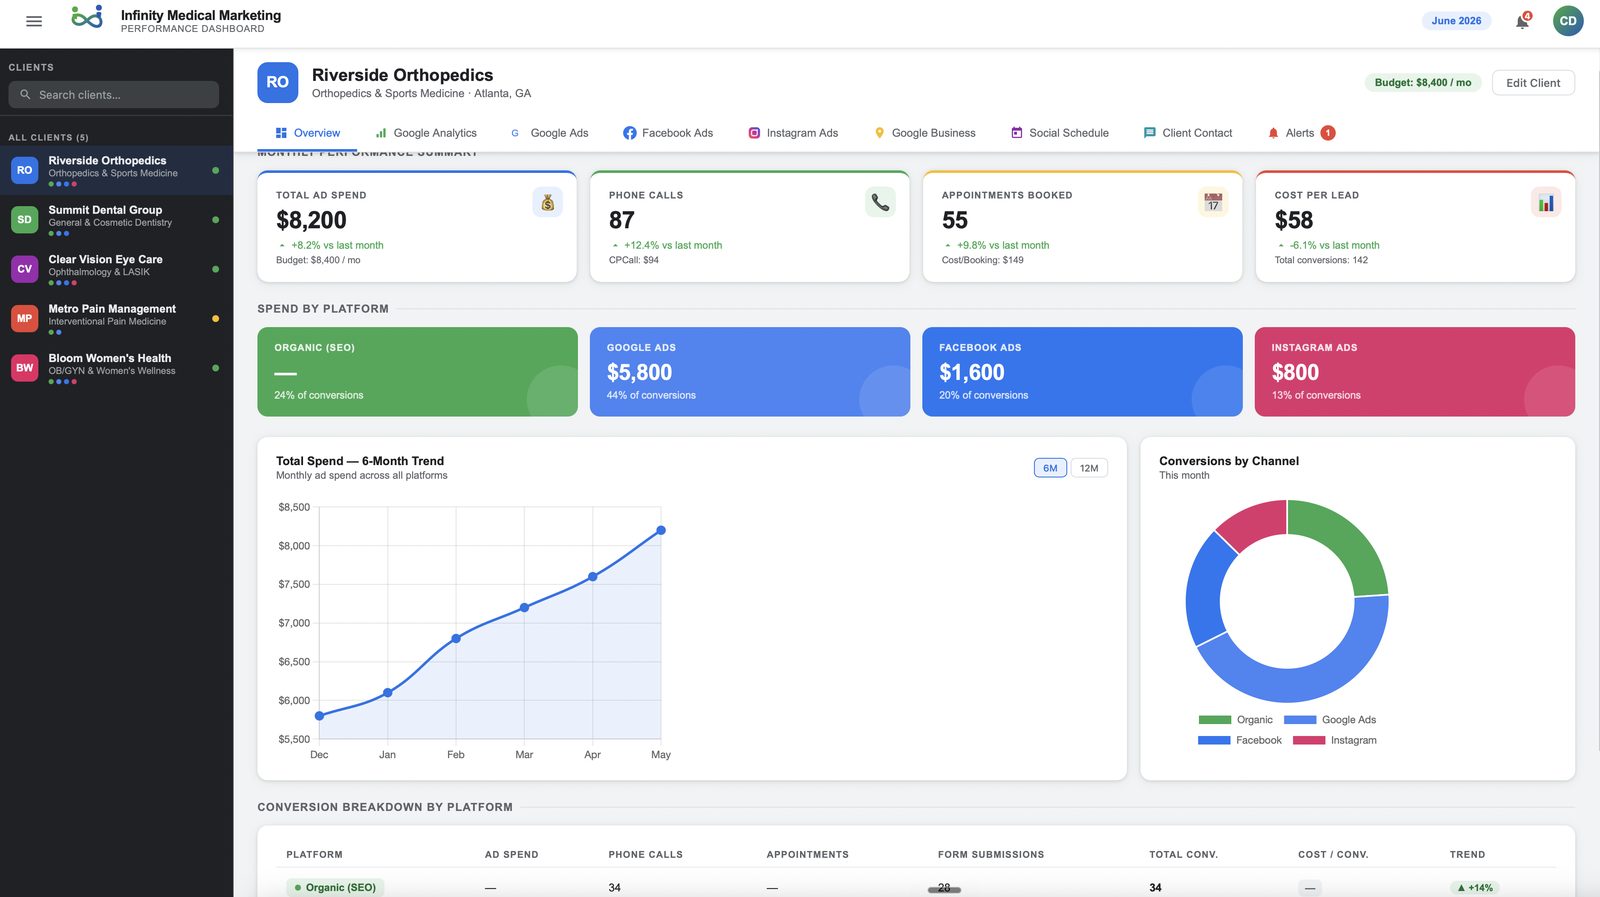Viewport: 1600px width, 897px height.
Task: Click the Total conversions: 142 text
Action: pos(1321,260)
